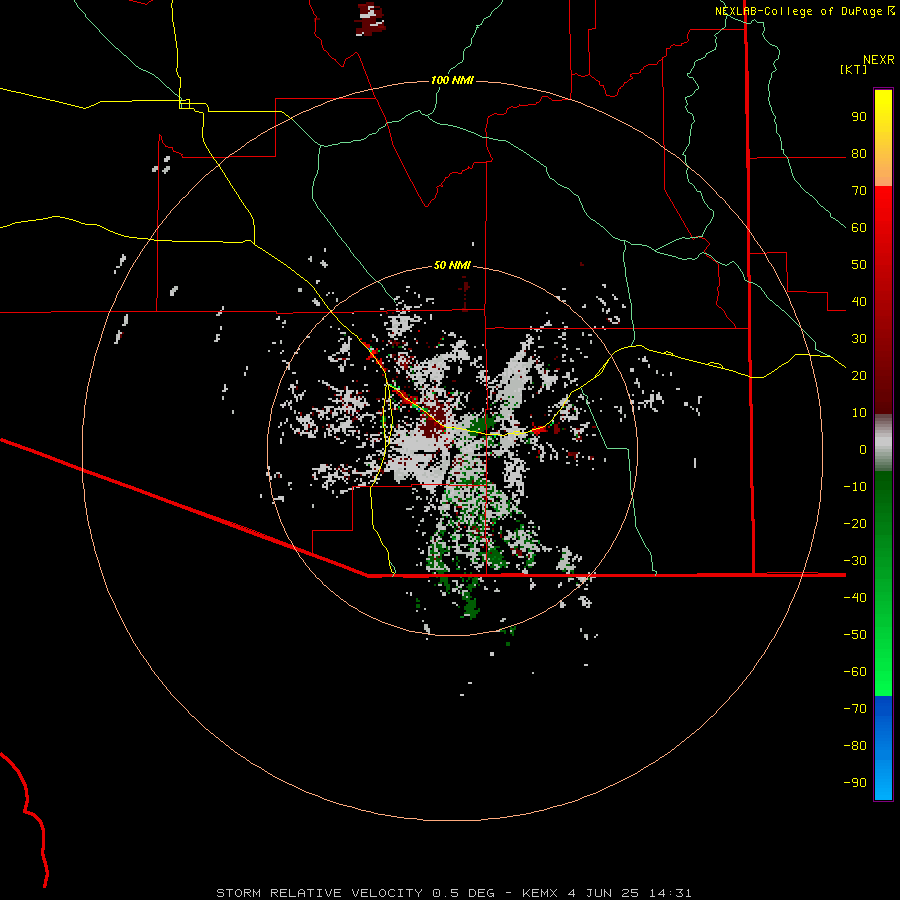
Task: Click the blue bottom segment of color bar
Action: click(x=883, y=748)
